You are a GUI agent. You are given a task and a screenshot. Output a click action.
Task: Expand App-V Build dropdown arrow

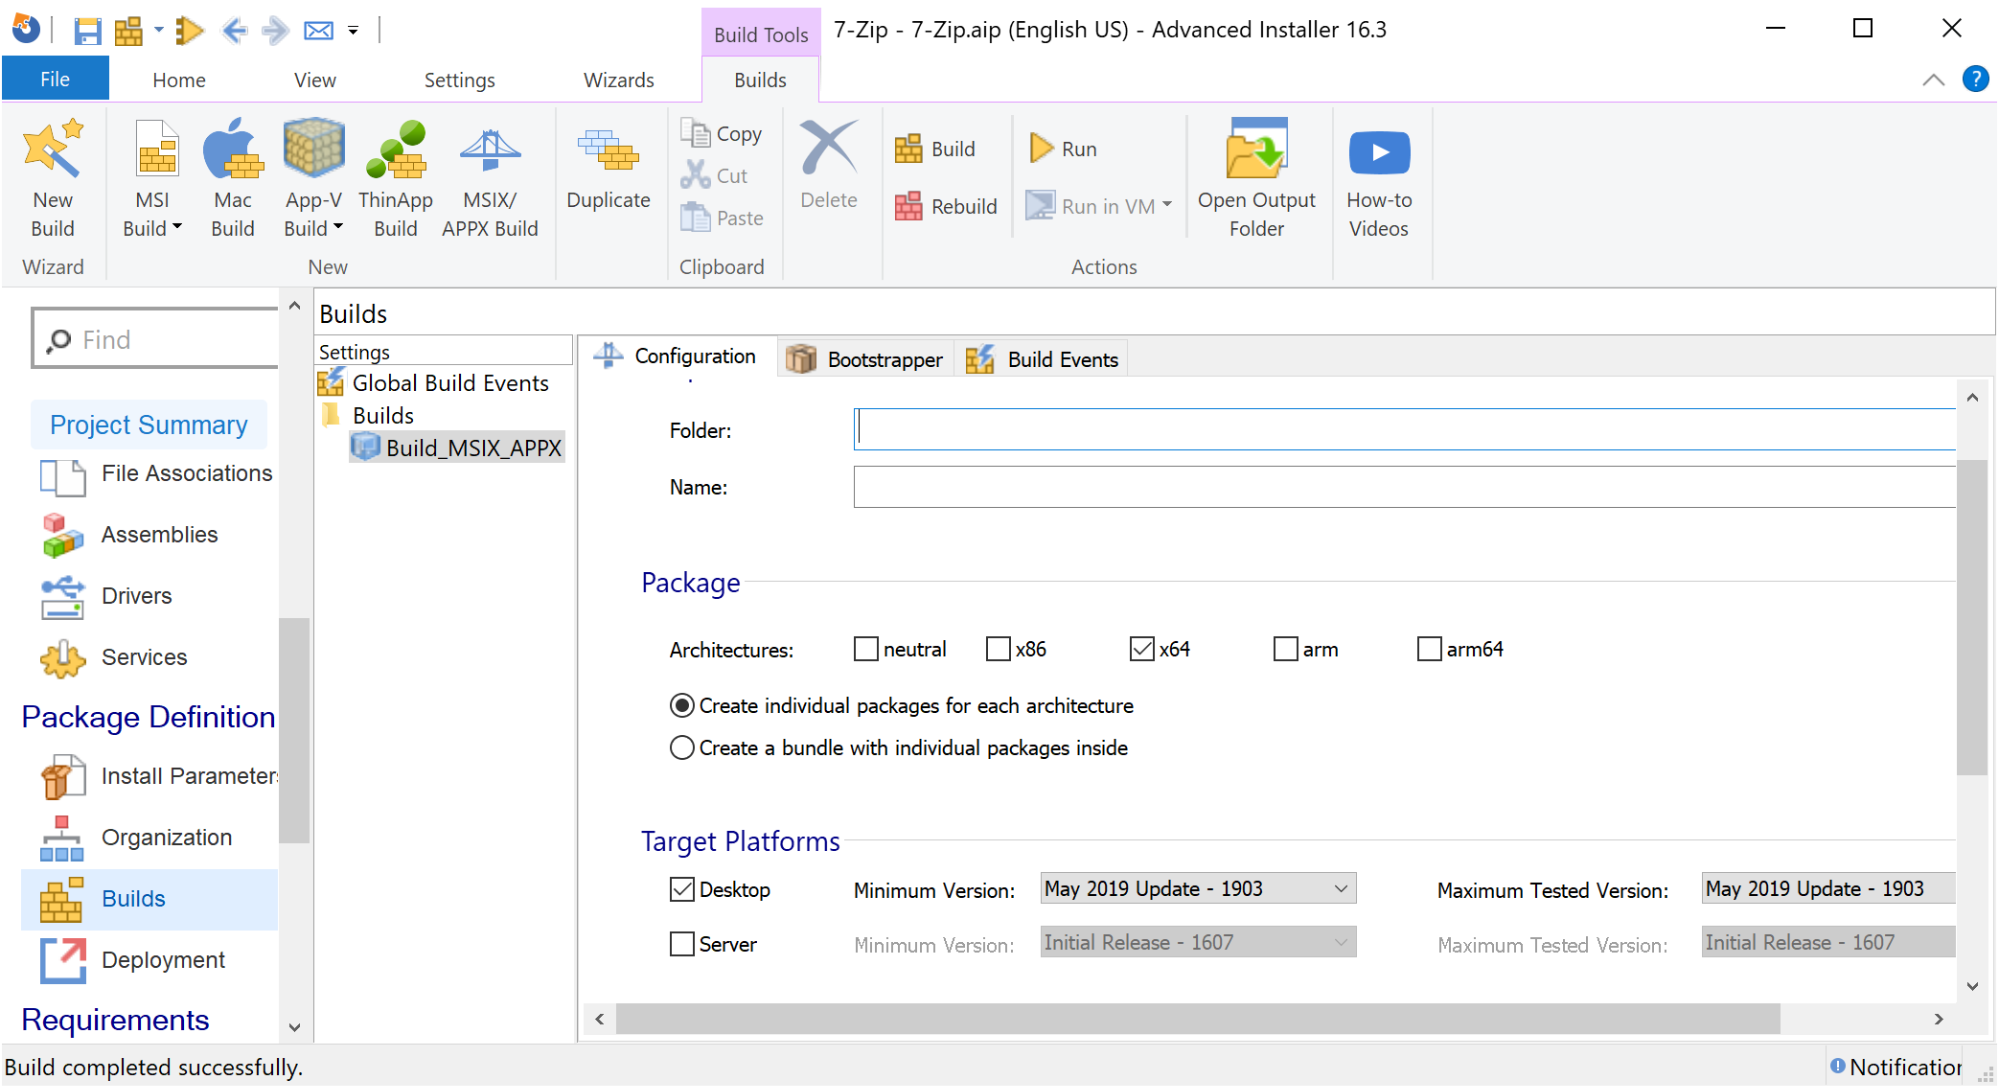coord(338,227)
